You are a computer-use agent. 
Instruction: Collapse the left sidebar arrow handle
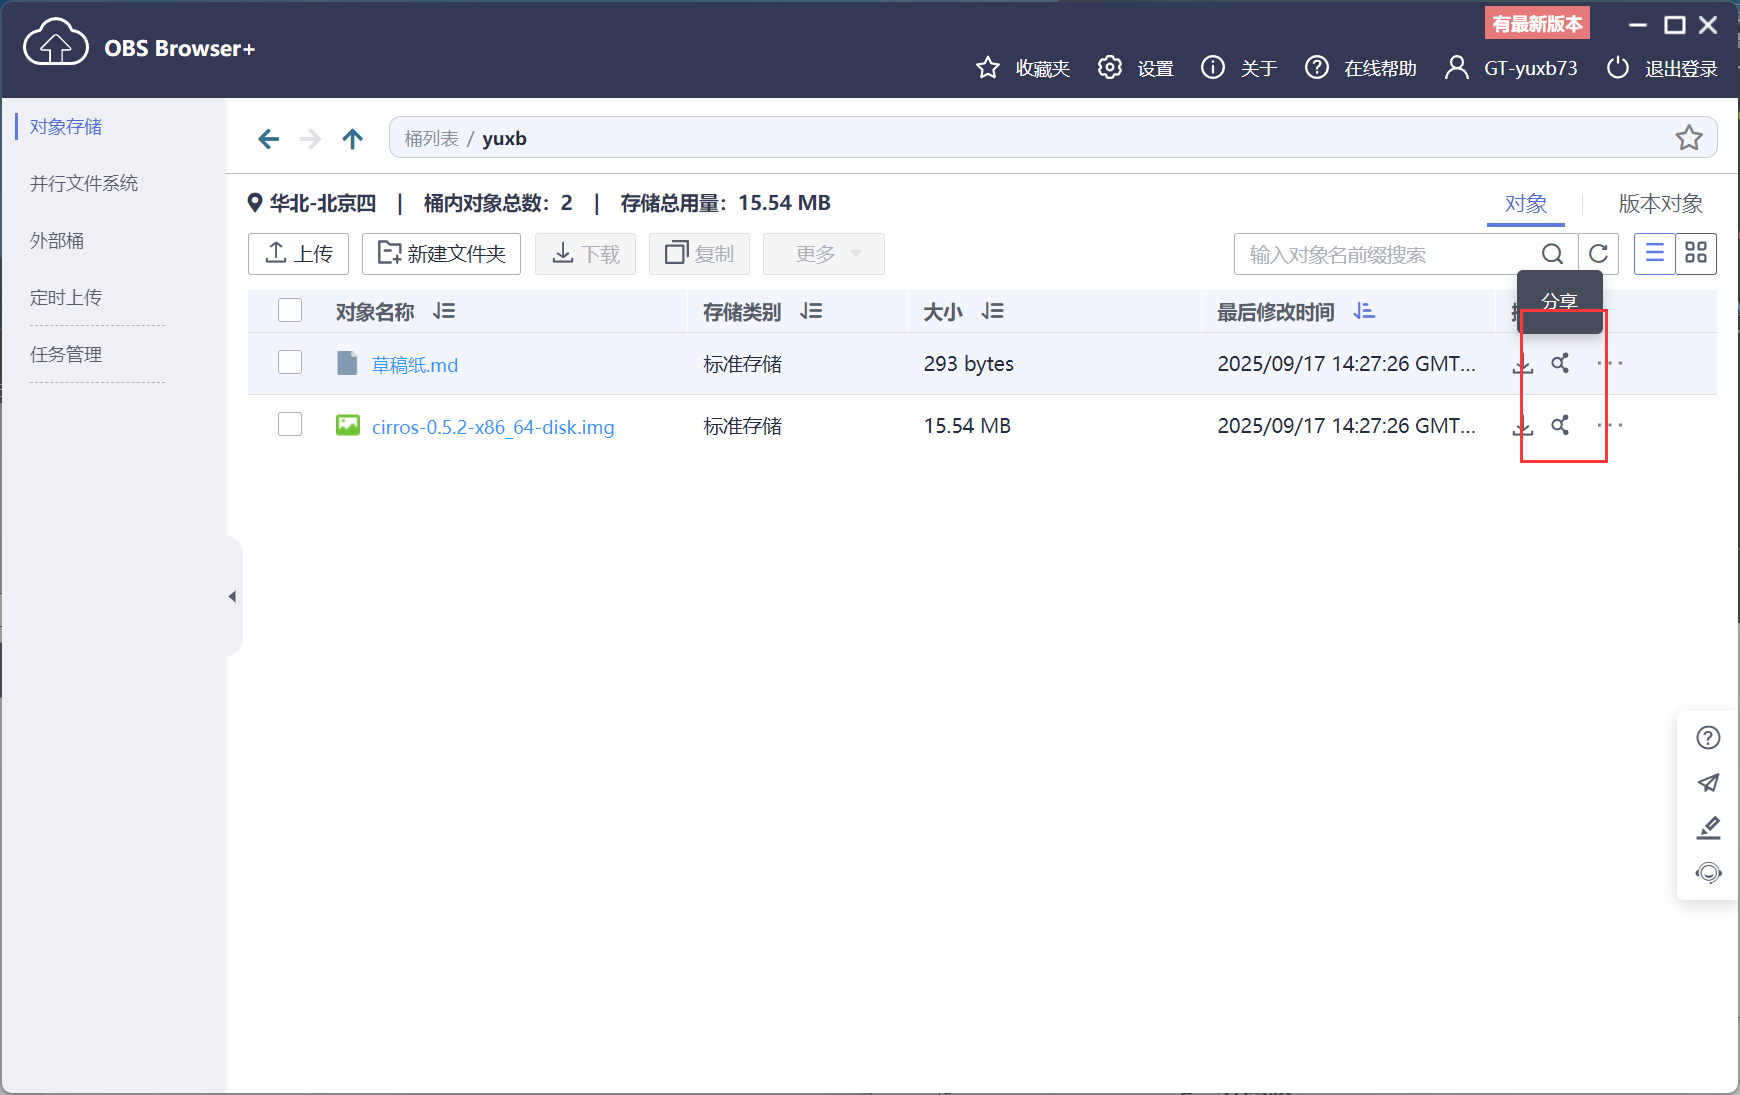pos(232,597)
